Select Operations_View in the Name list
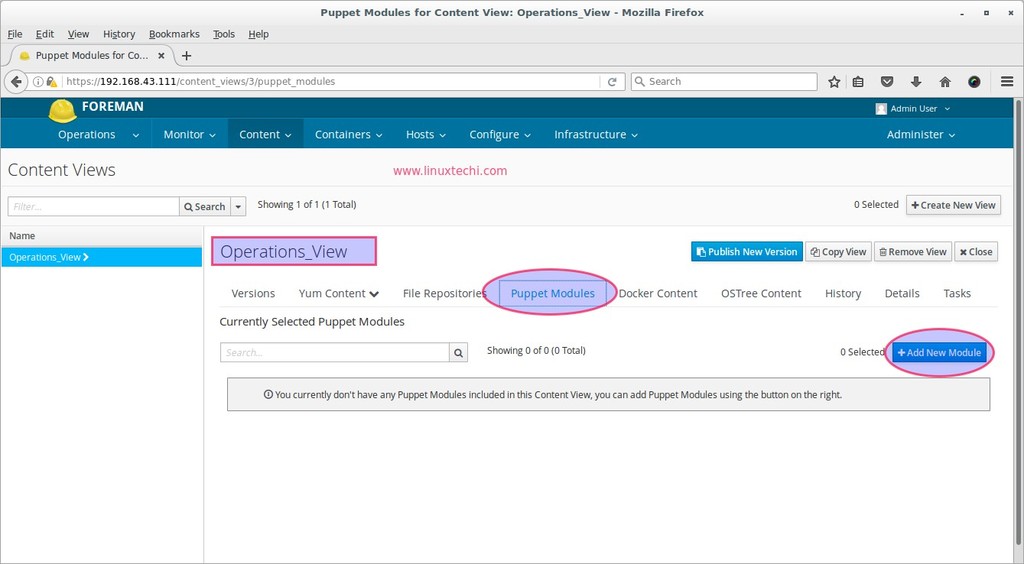The image size is (1024, 564). click(102, 257)
